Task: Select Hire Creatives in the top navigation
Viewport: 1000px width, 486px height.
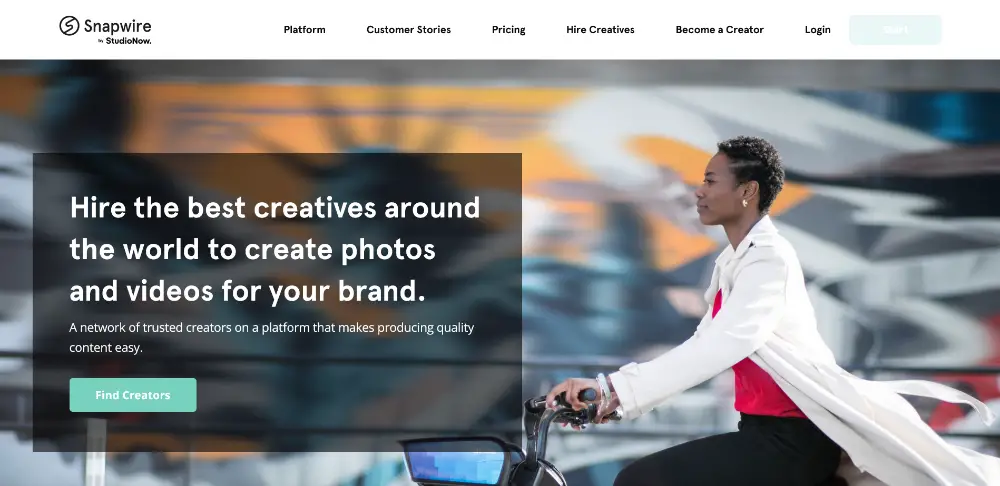Action: tap(600, 29)
